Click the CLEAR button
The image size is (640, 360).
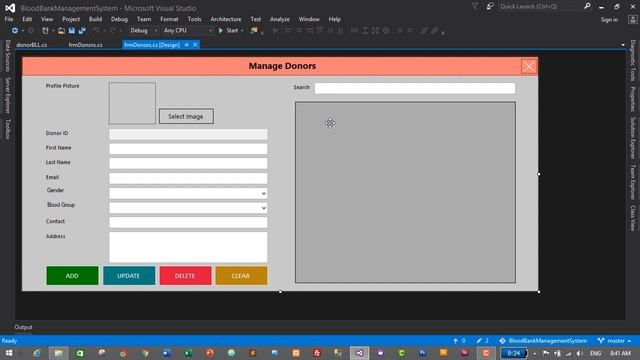point(241,276)
